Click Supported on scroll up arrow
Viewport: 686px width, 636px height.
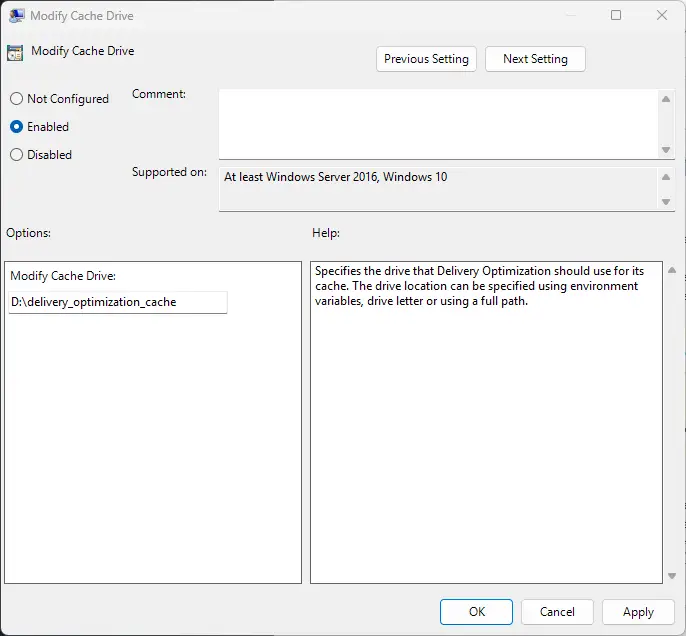[x=666, y=177]
